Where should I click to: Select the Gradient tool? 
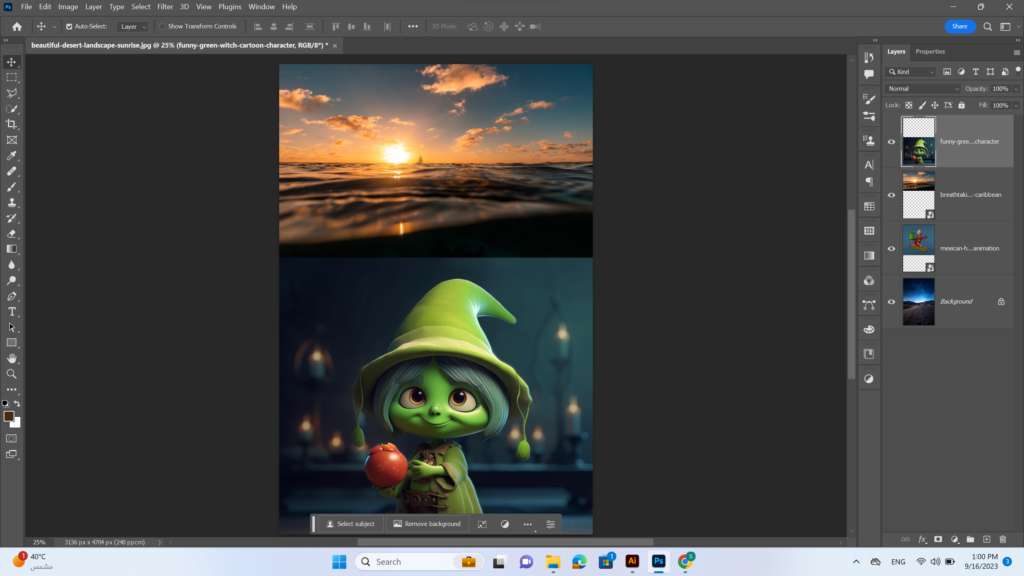click(x=12, y=249)
